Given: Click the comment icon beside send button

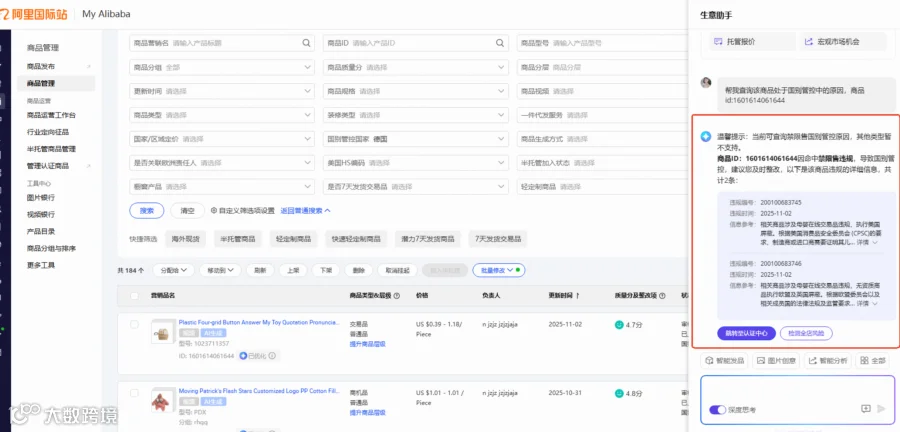Looking at the screenshot, I should click(x=866, y=408).
